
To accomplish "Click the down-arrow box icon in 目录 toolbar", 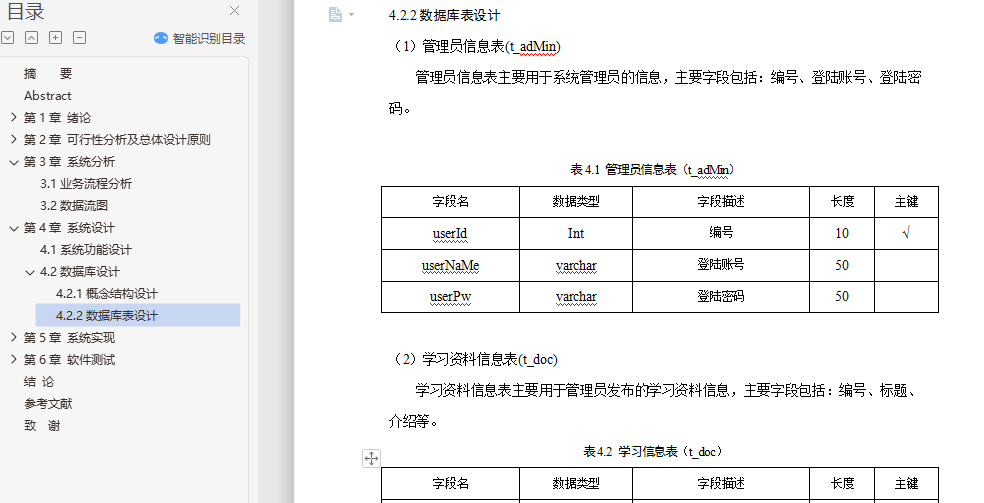I will click(x=8, y=38).
